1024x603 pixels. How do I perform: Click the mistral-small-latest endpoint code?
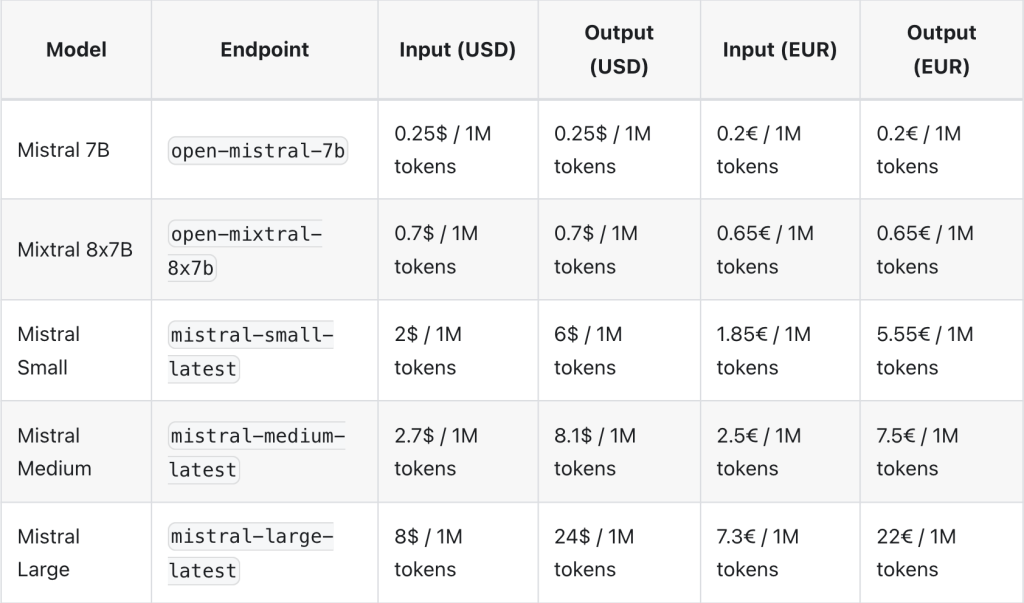coord(251,351)
